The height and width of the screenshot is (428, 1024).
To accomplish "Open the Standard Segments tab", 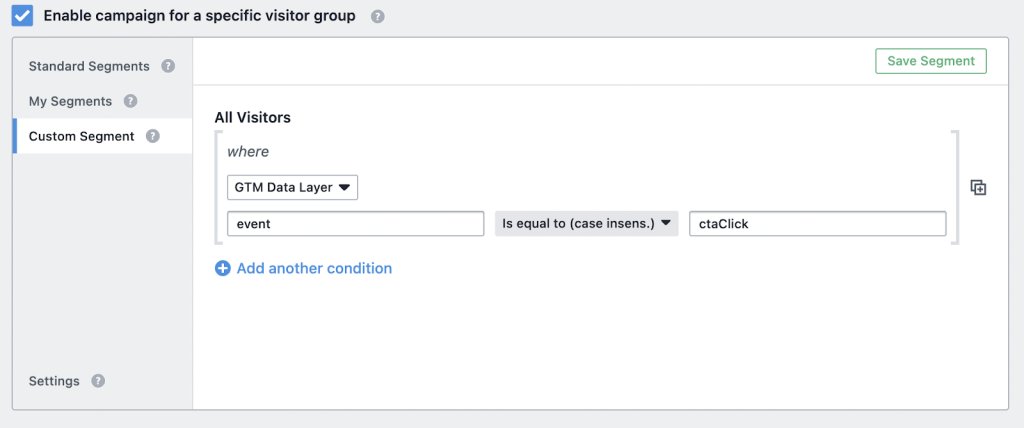I will click(x=89, y=66).
